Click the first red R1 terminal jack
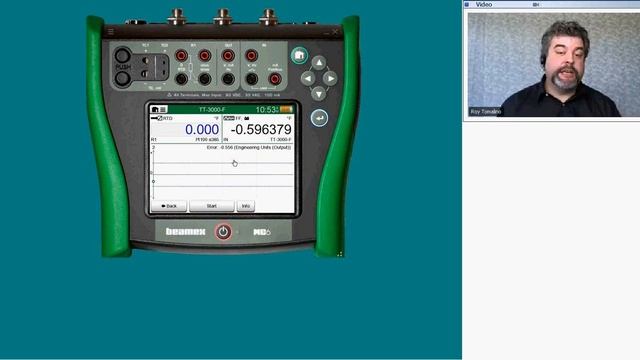Viewport: 640px width, 360px height. pyautogui.click(x=182, y=55)
